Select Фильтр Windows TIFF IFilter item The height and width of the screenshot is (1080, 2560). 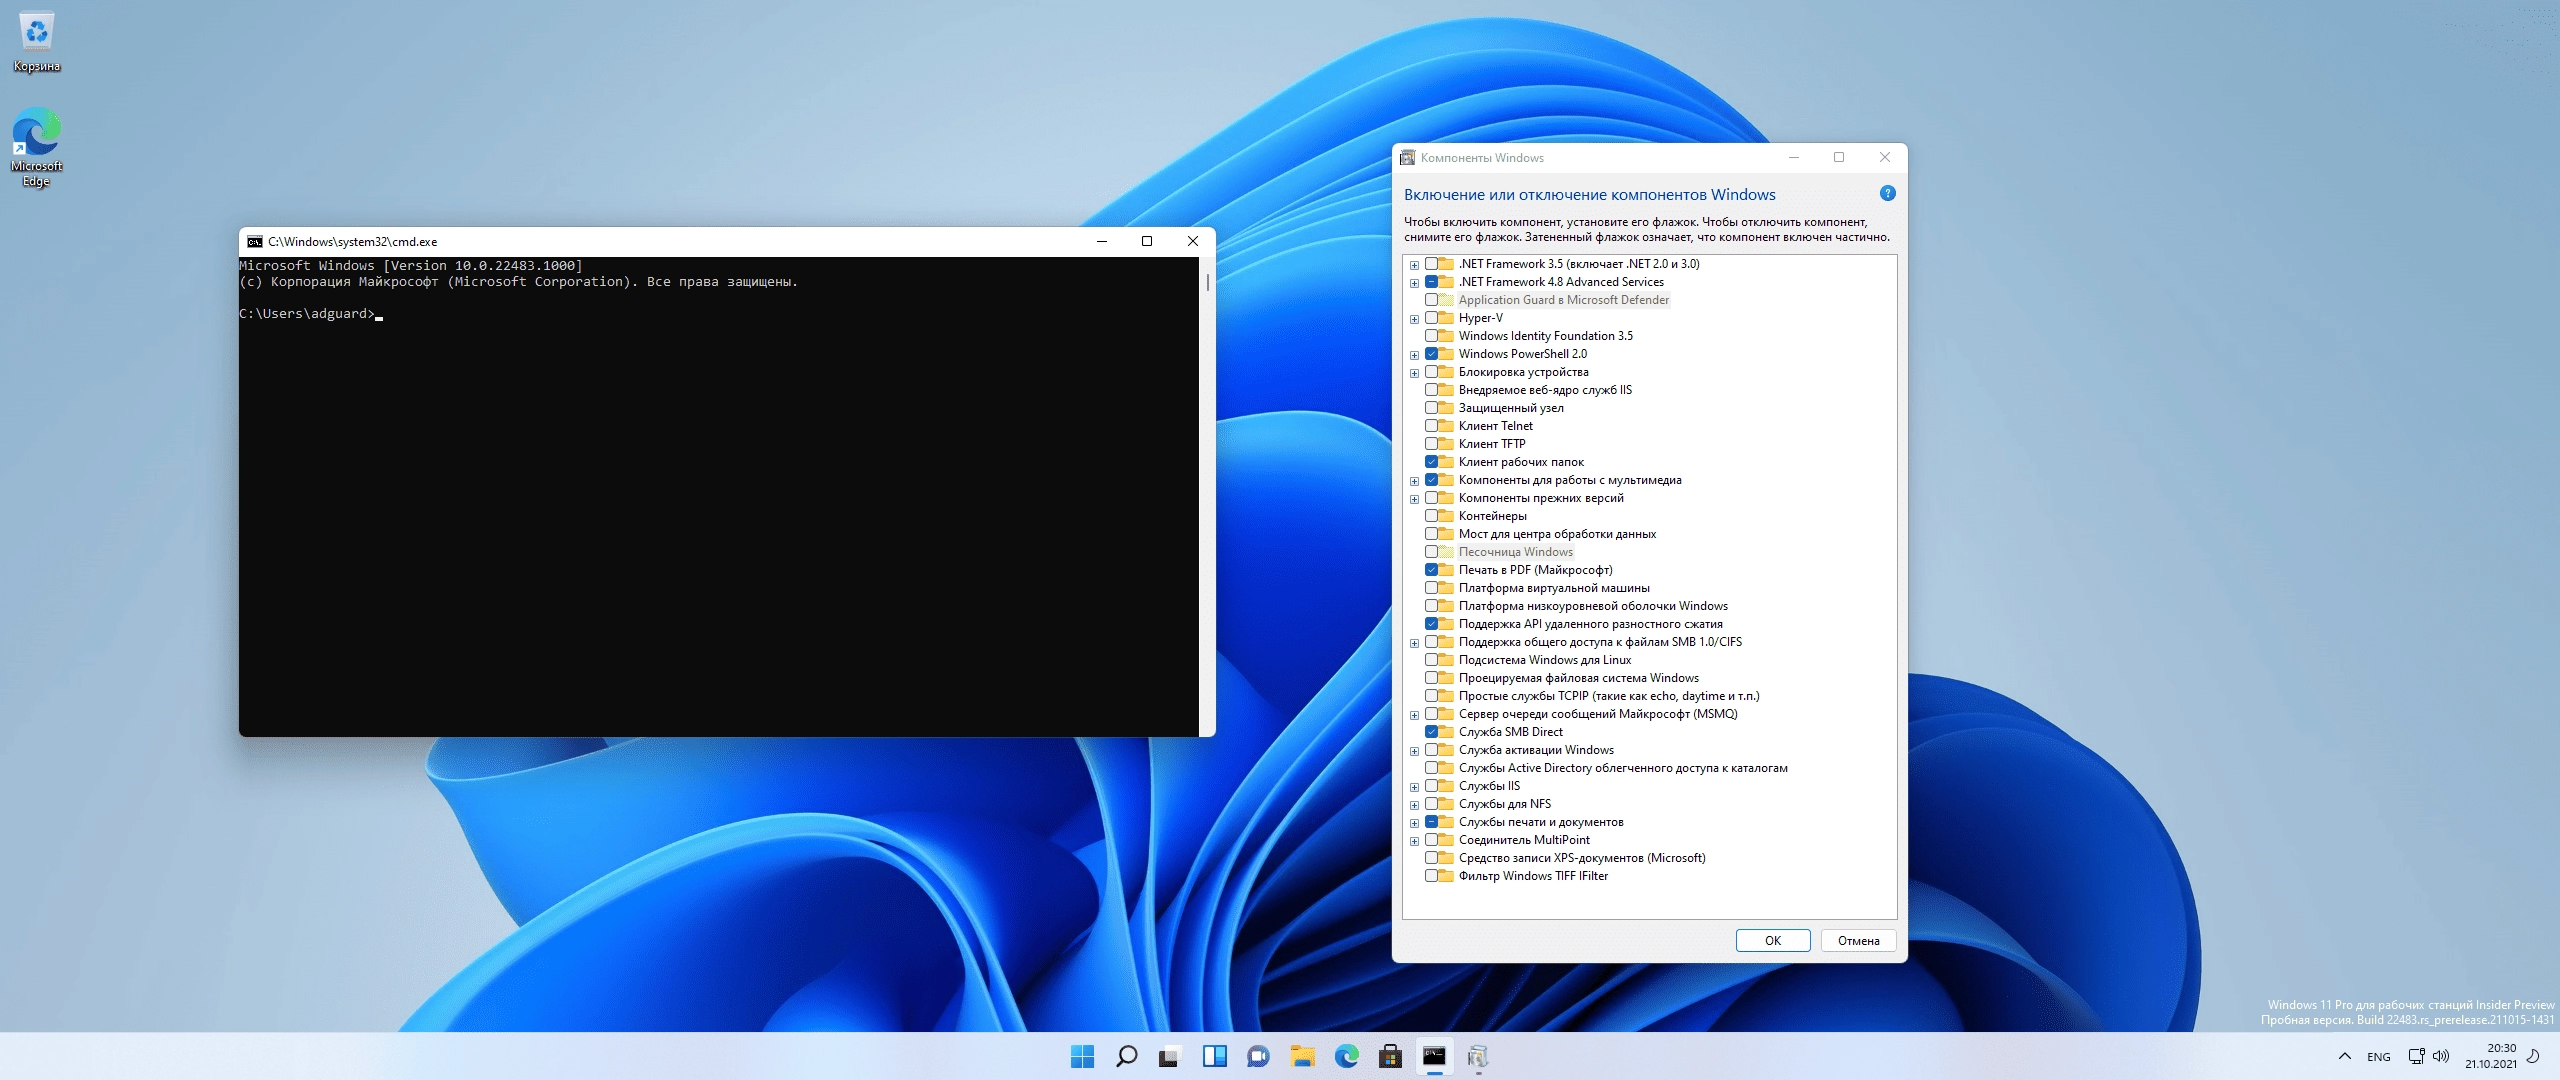1533,876
